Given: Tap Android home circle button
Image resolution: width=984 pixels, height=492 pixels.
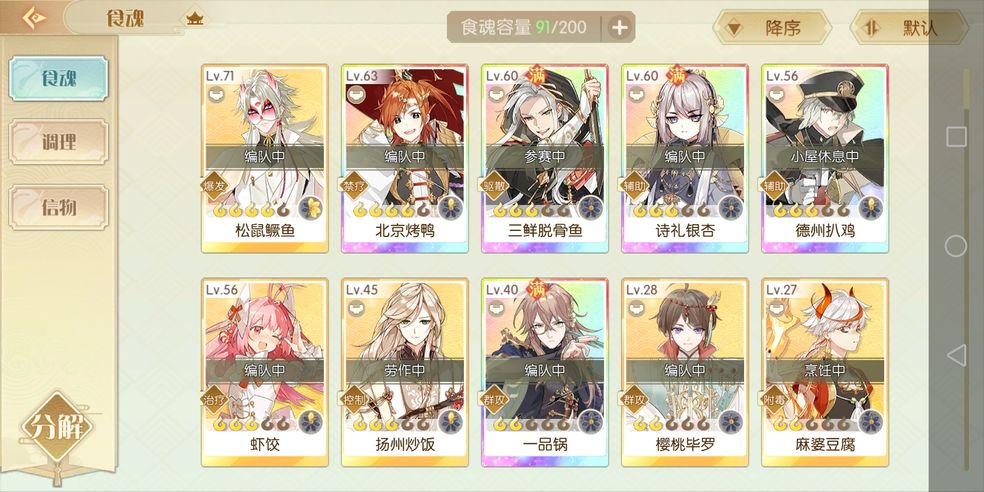Looking at the screenshot, I should [x=955, y=246].
